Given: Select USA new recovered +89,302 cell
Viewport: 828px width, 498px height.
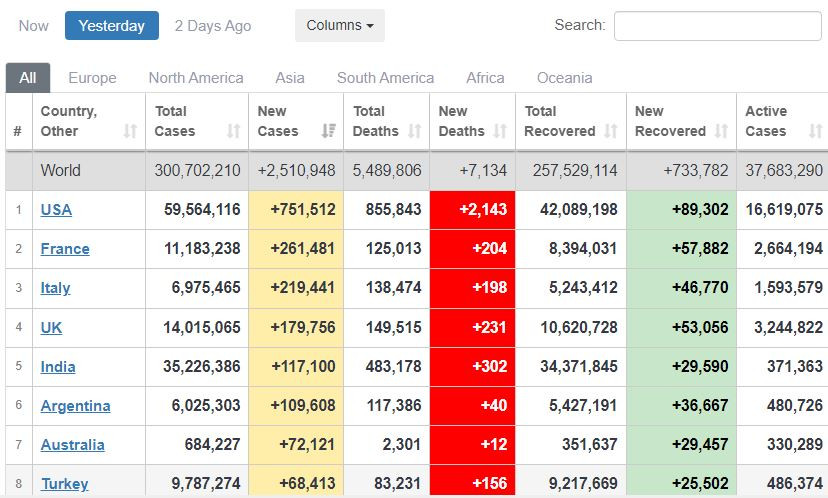Looking at the screenshot, I should click(682, 210).
